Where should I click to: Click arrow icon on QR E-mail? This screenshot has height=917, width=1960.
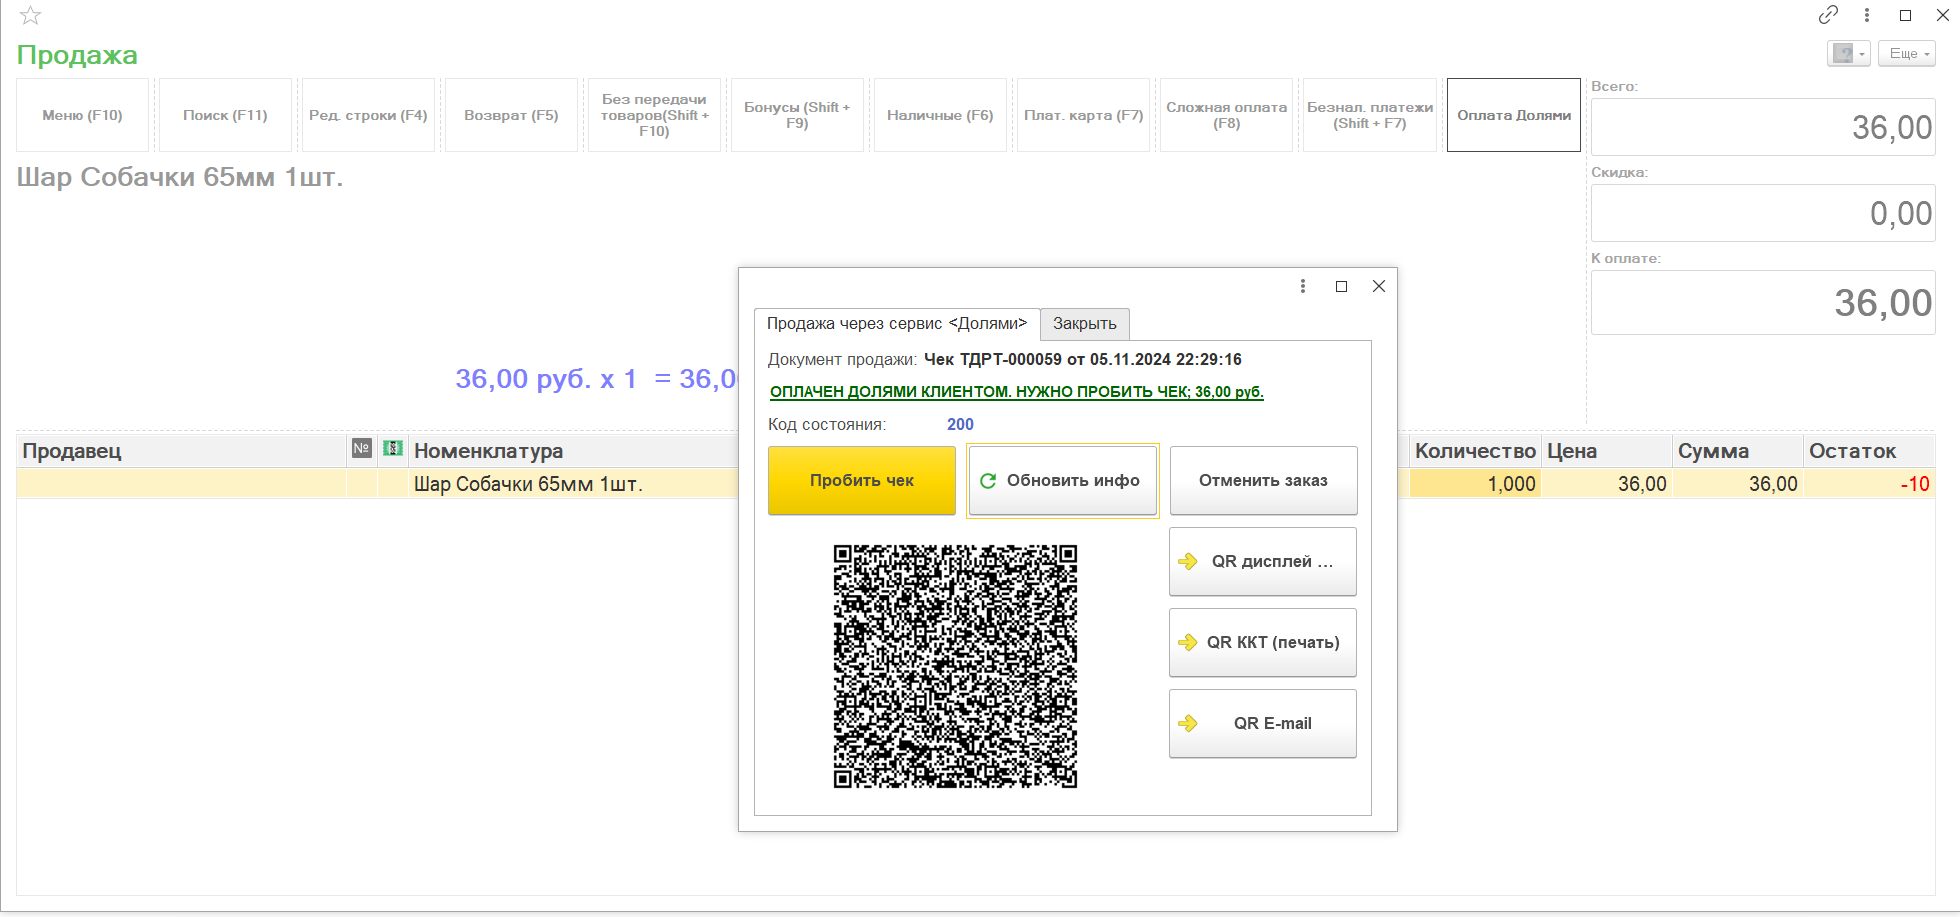click(x=1188, y=724)
